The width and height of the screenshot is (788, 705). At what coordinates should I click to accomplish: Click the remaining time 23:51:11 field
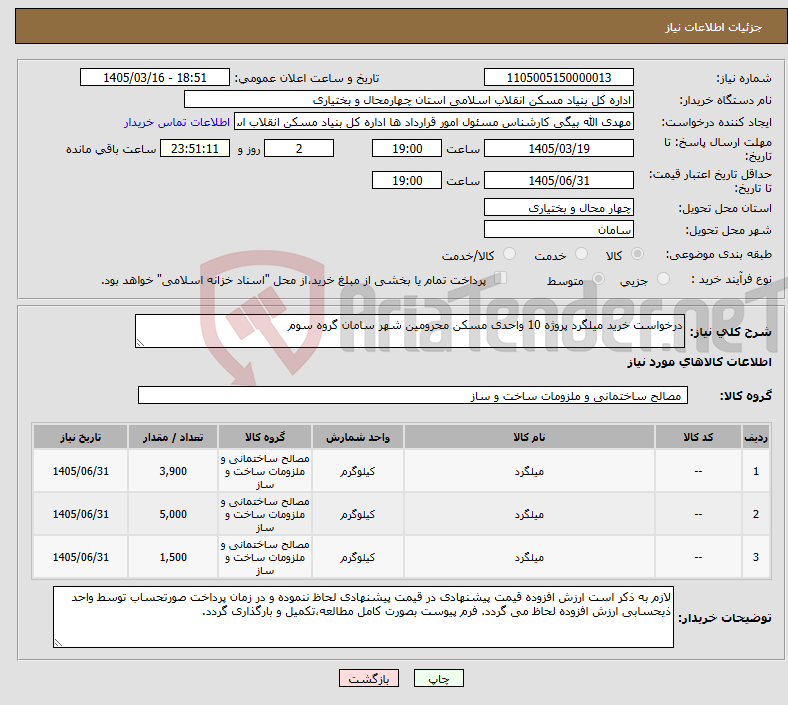[x=195, y=148]
